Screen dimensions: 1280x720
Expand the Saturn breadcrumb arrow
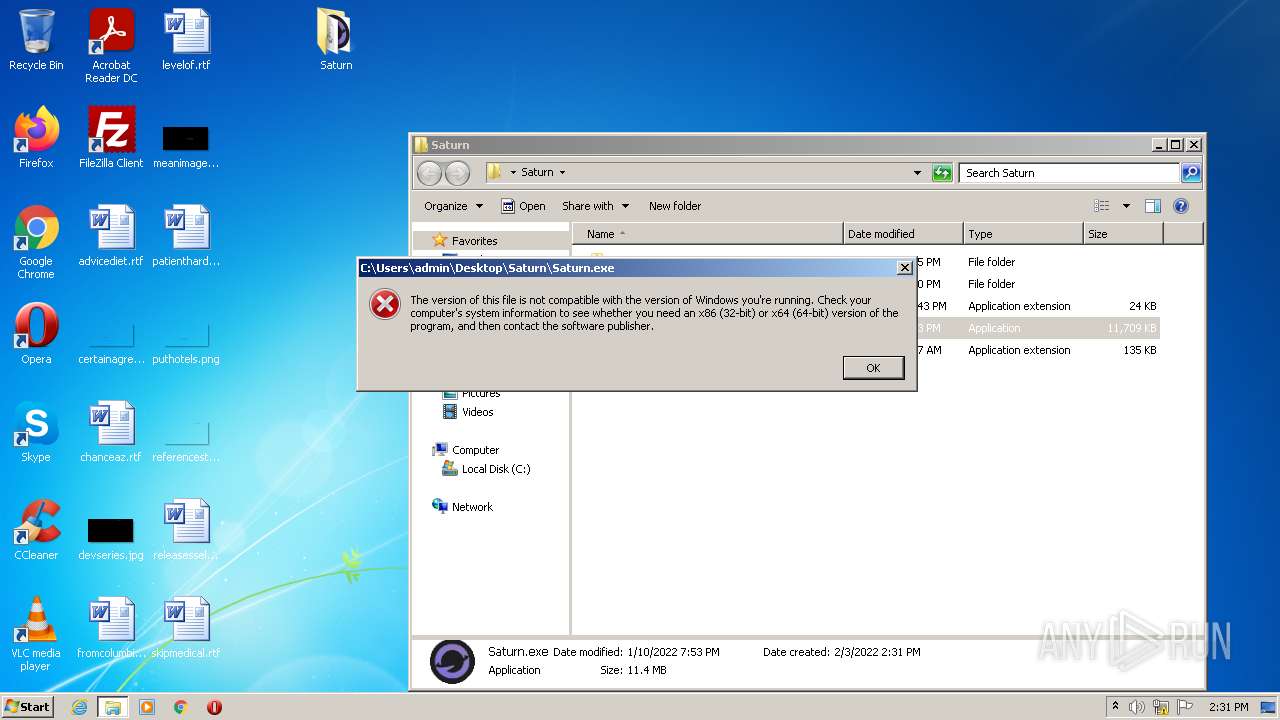click(x=562, y=172)
